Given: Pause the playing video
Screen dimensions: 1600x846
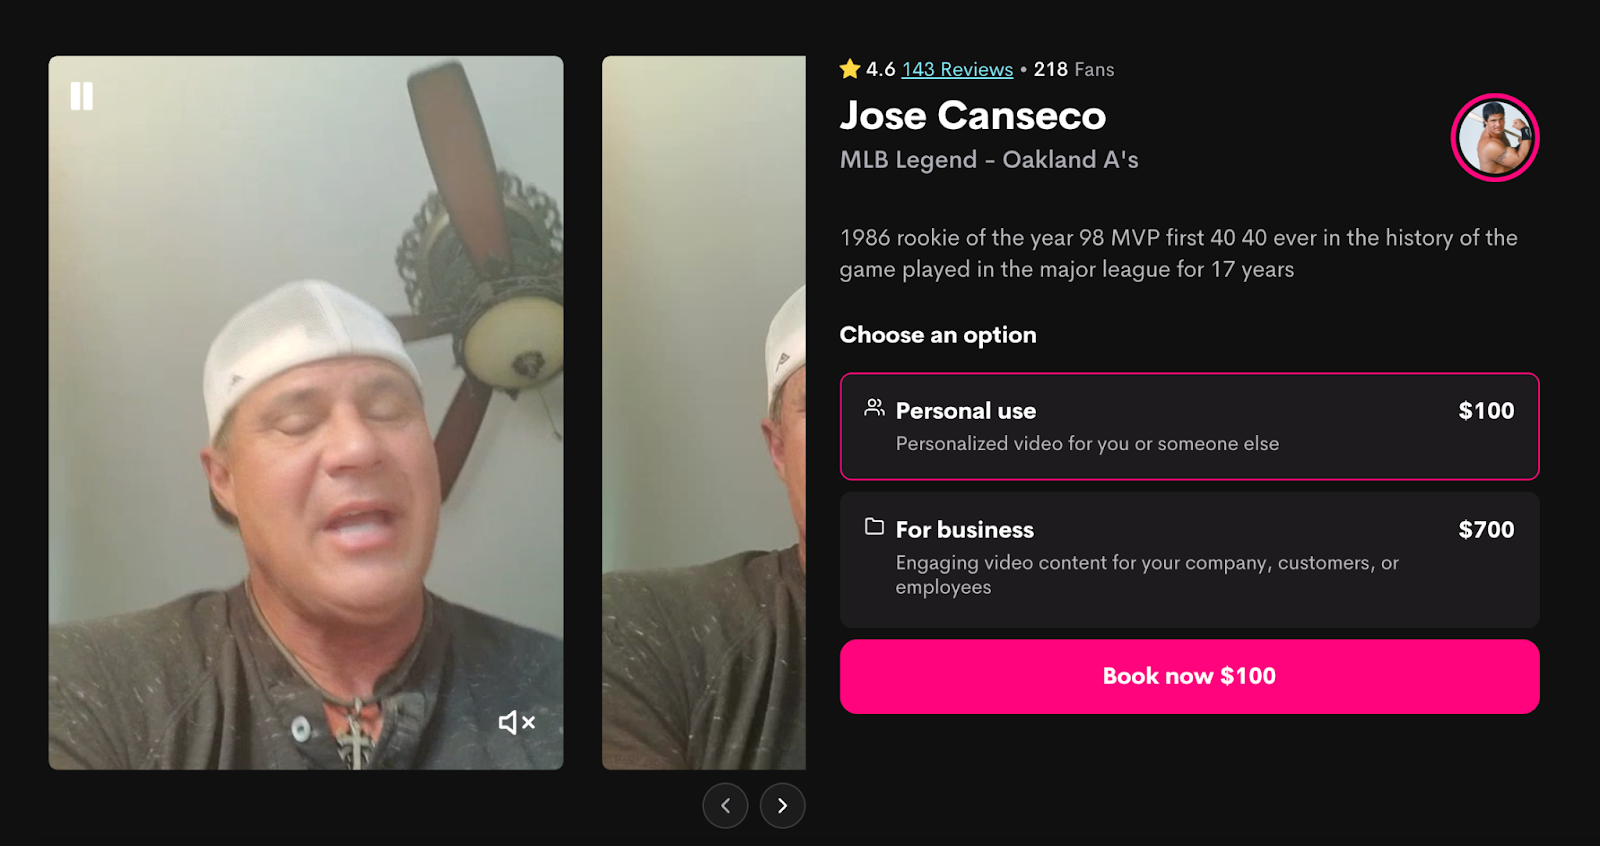Looking at the screenshot, I should (82, 96).
